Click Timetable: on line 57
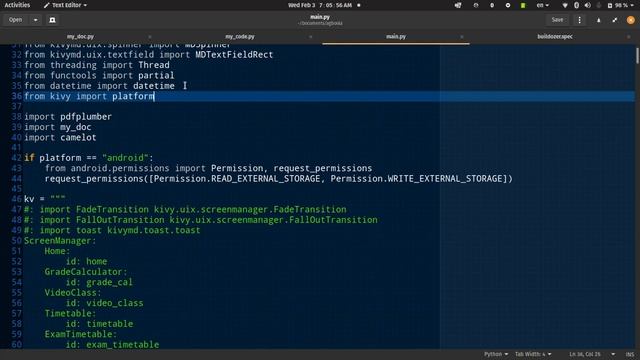The height and width of the screenshot is (360, 640). 70,313
